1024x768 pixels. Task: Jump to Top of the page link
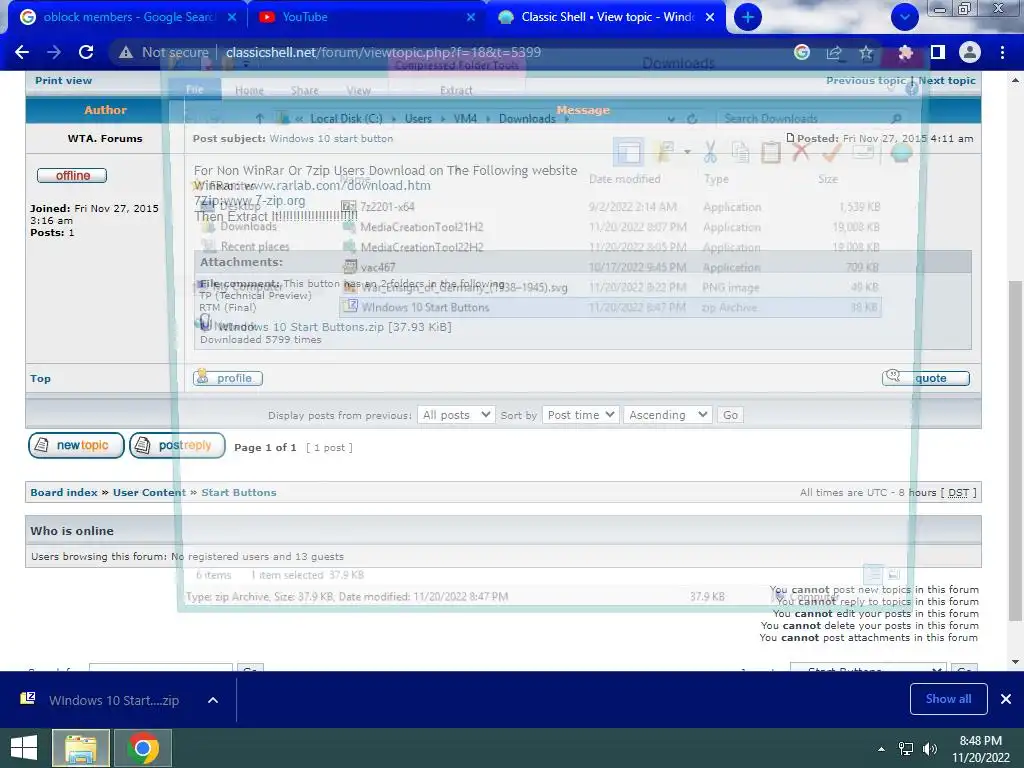tap(40, 379)
